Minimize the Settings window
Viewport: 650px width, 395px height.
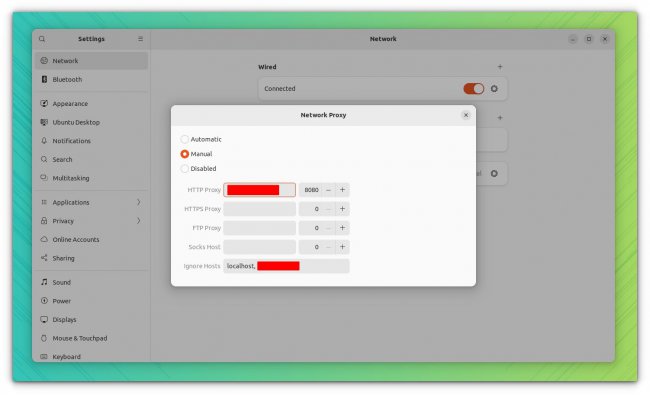[x=572, y=39]
